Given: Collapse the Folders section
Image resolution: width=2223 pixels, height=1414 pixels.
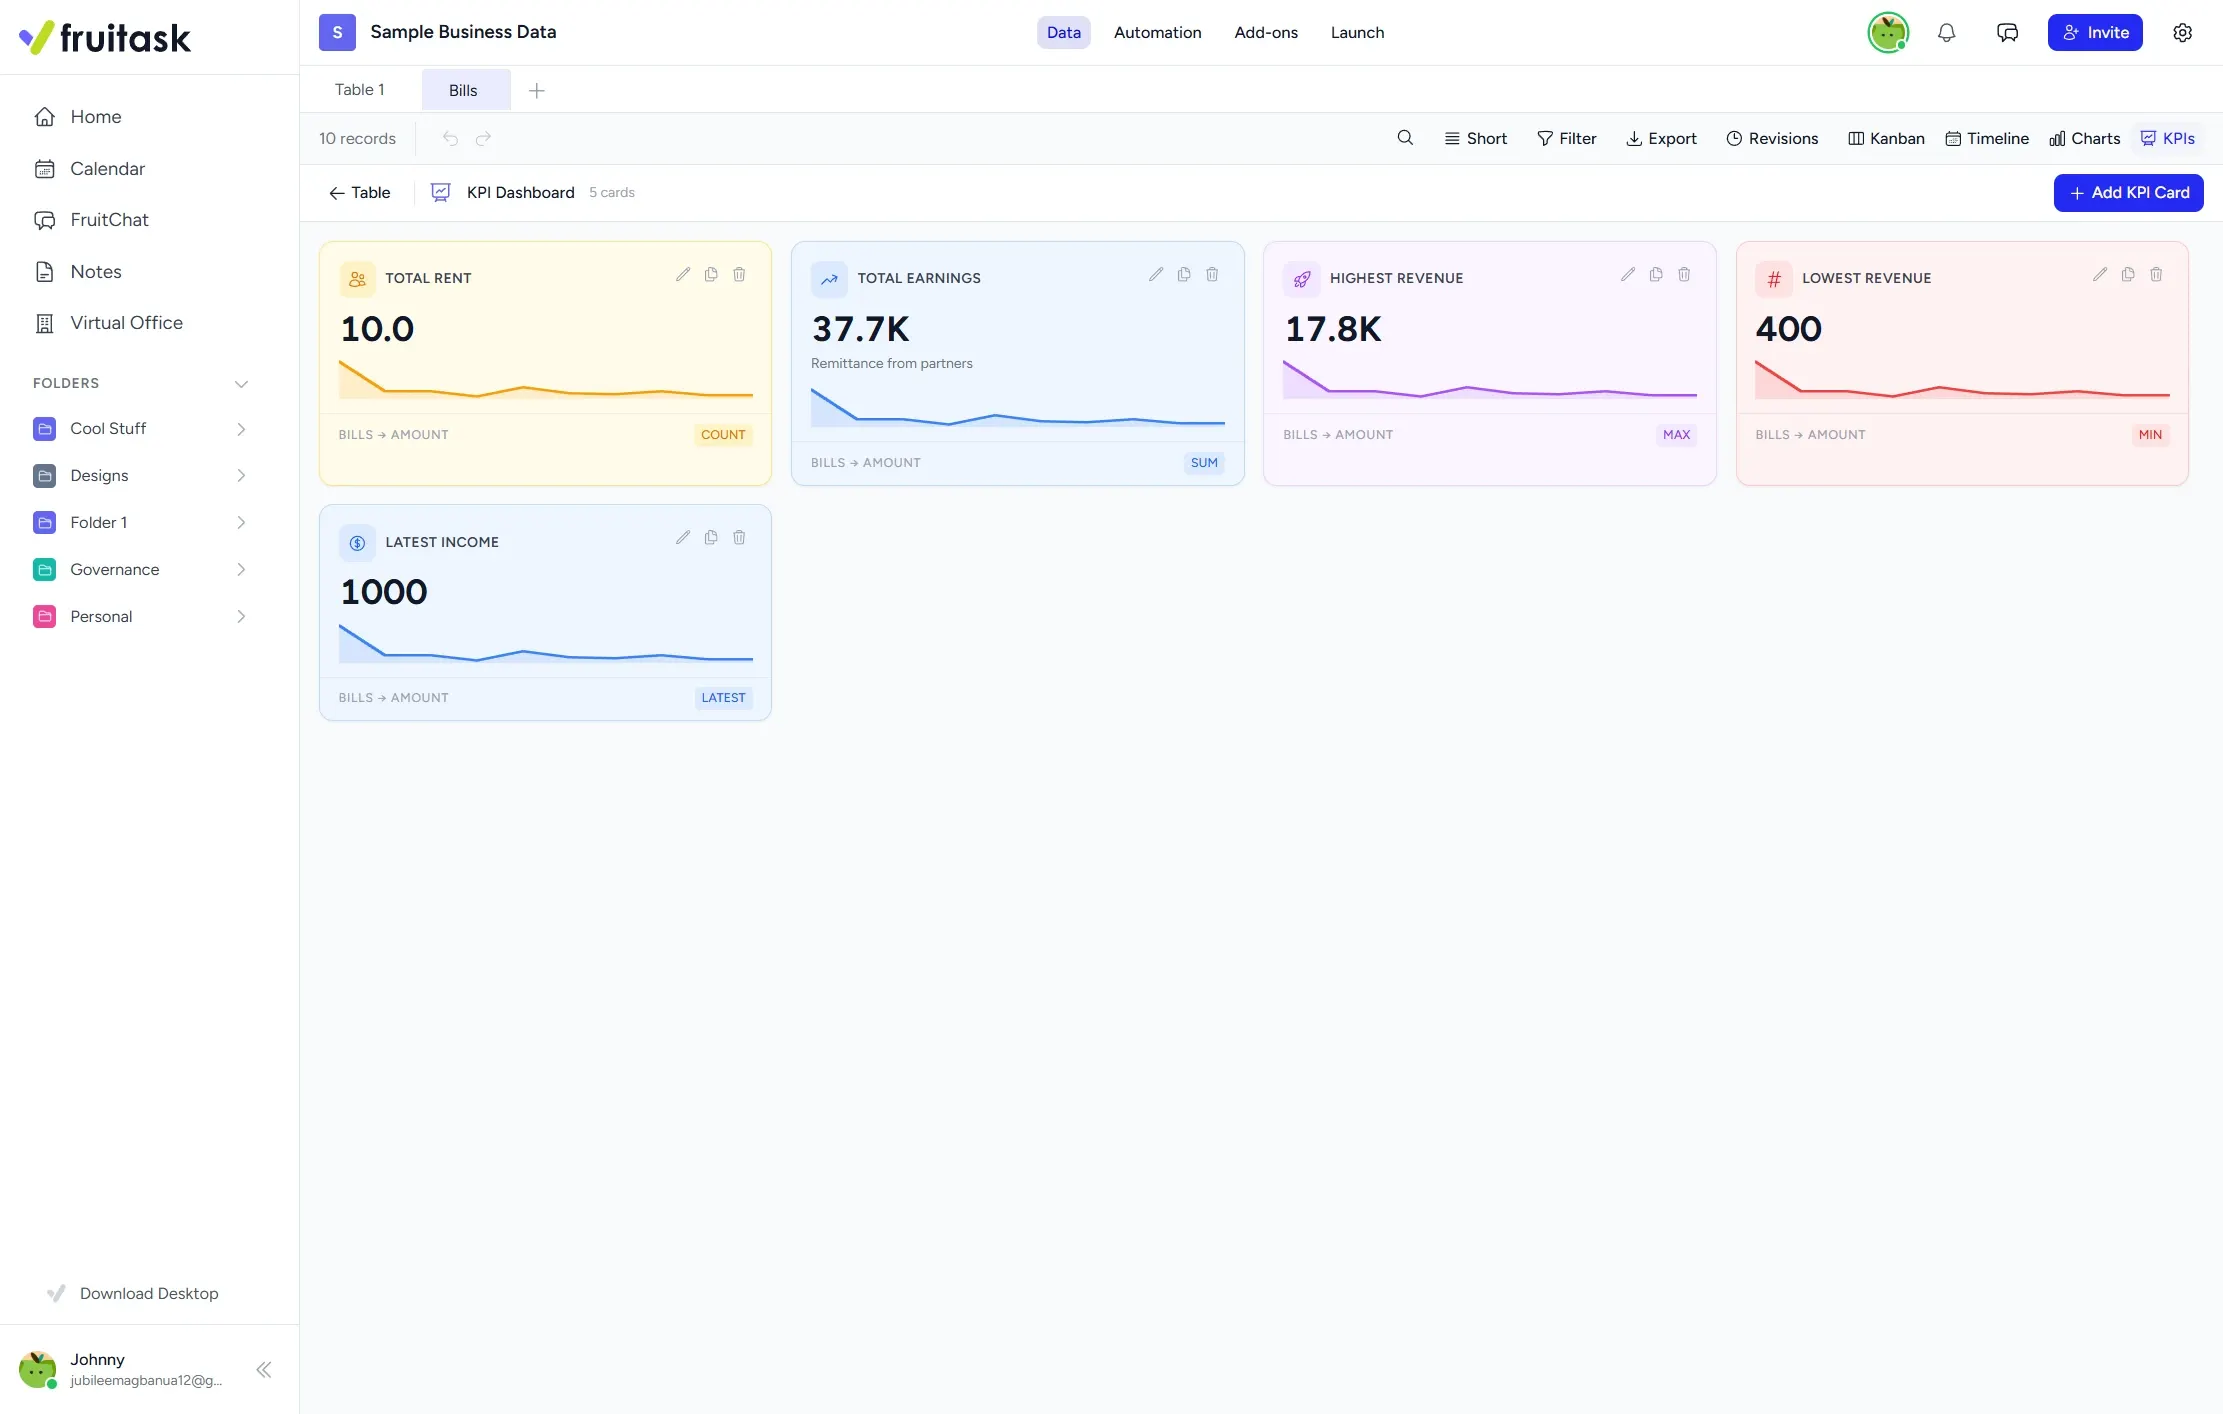Looking at the screenshot, I should point(241,383).
